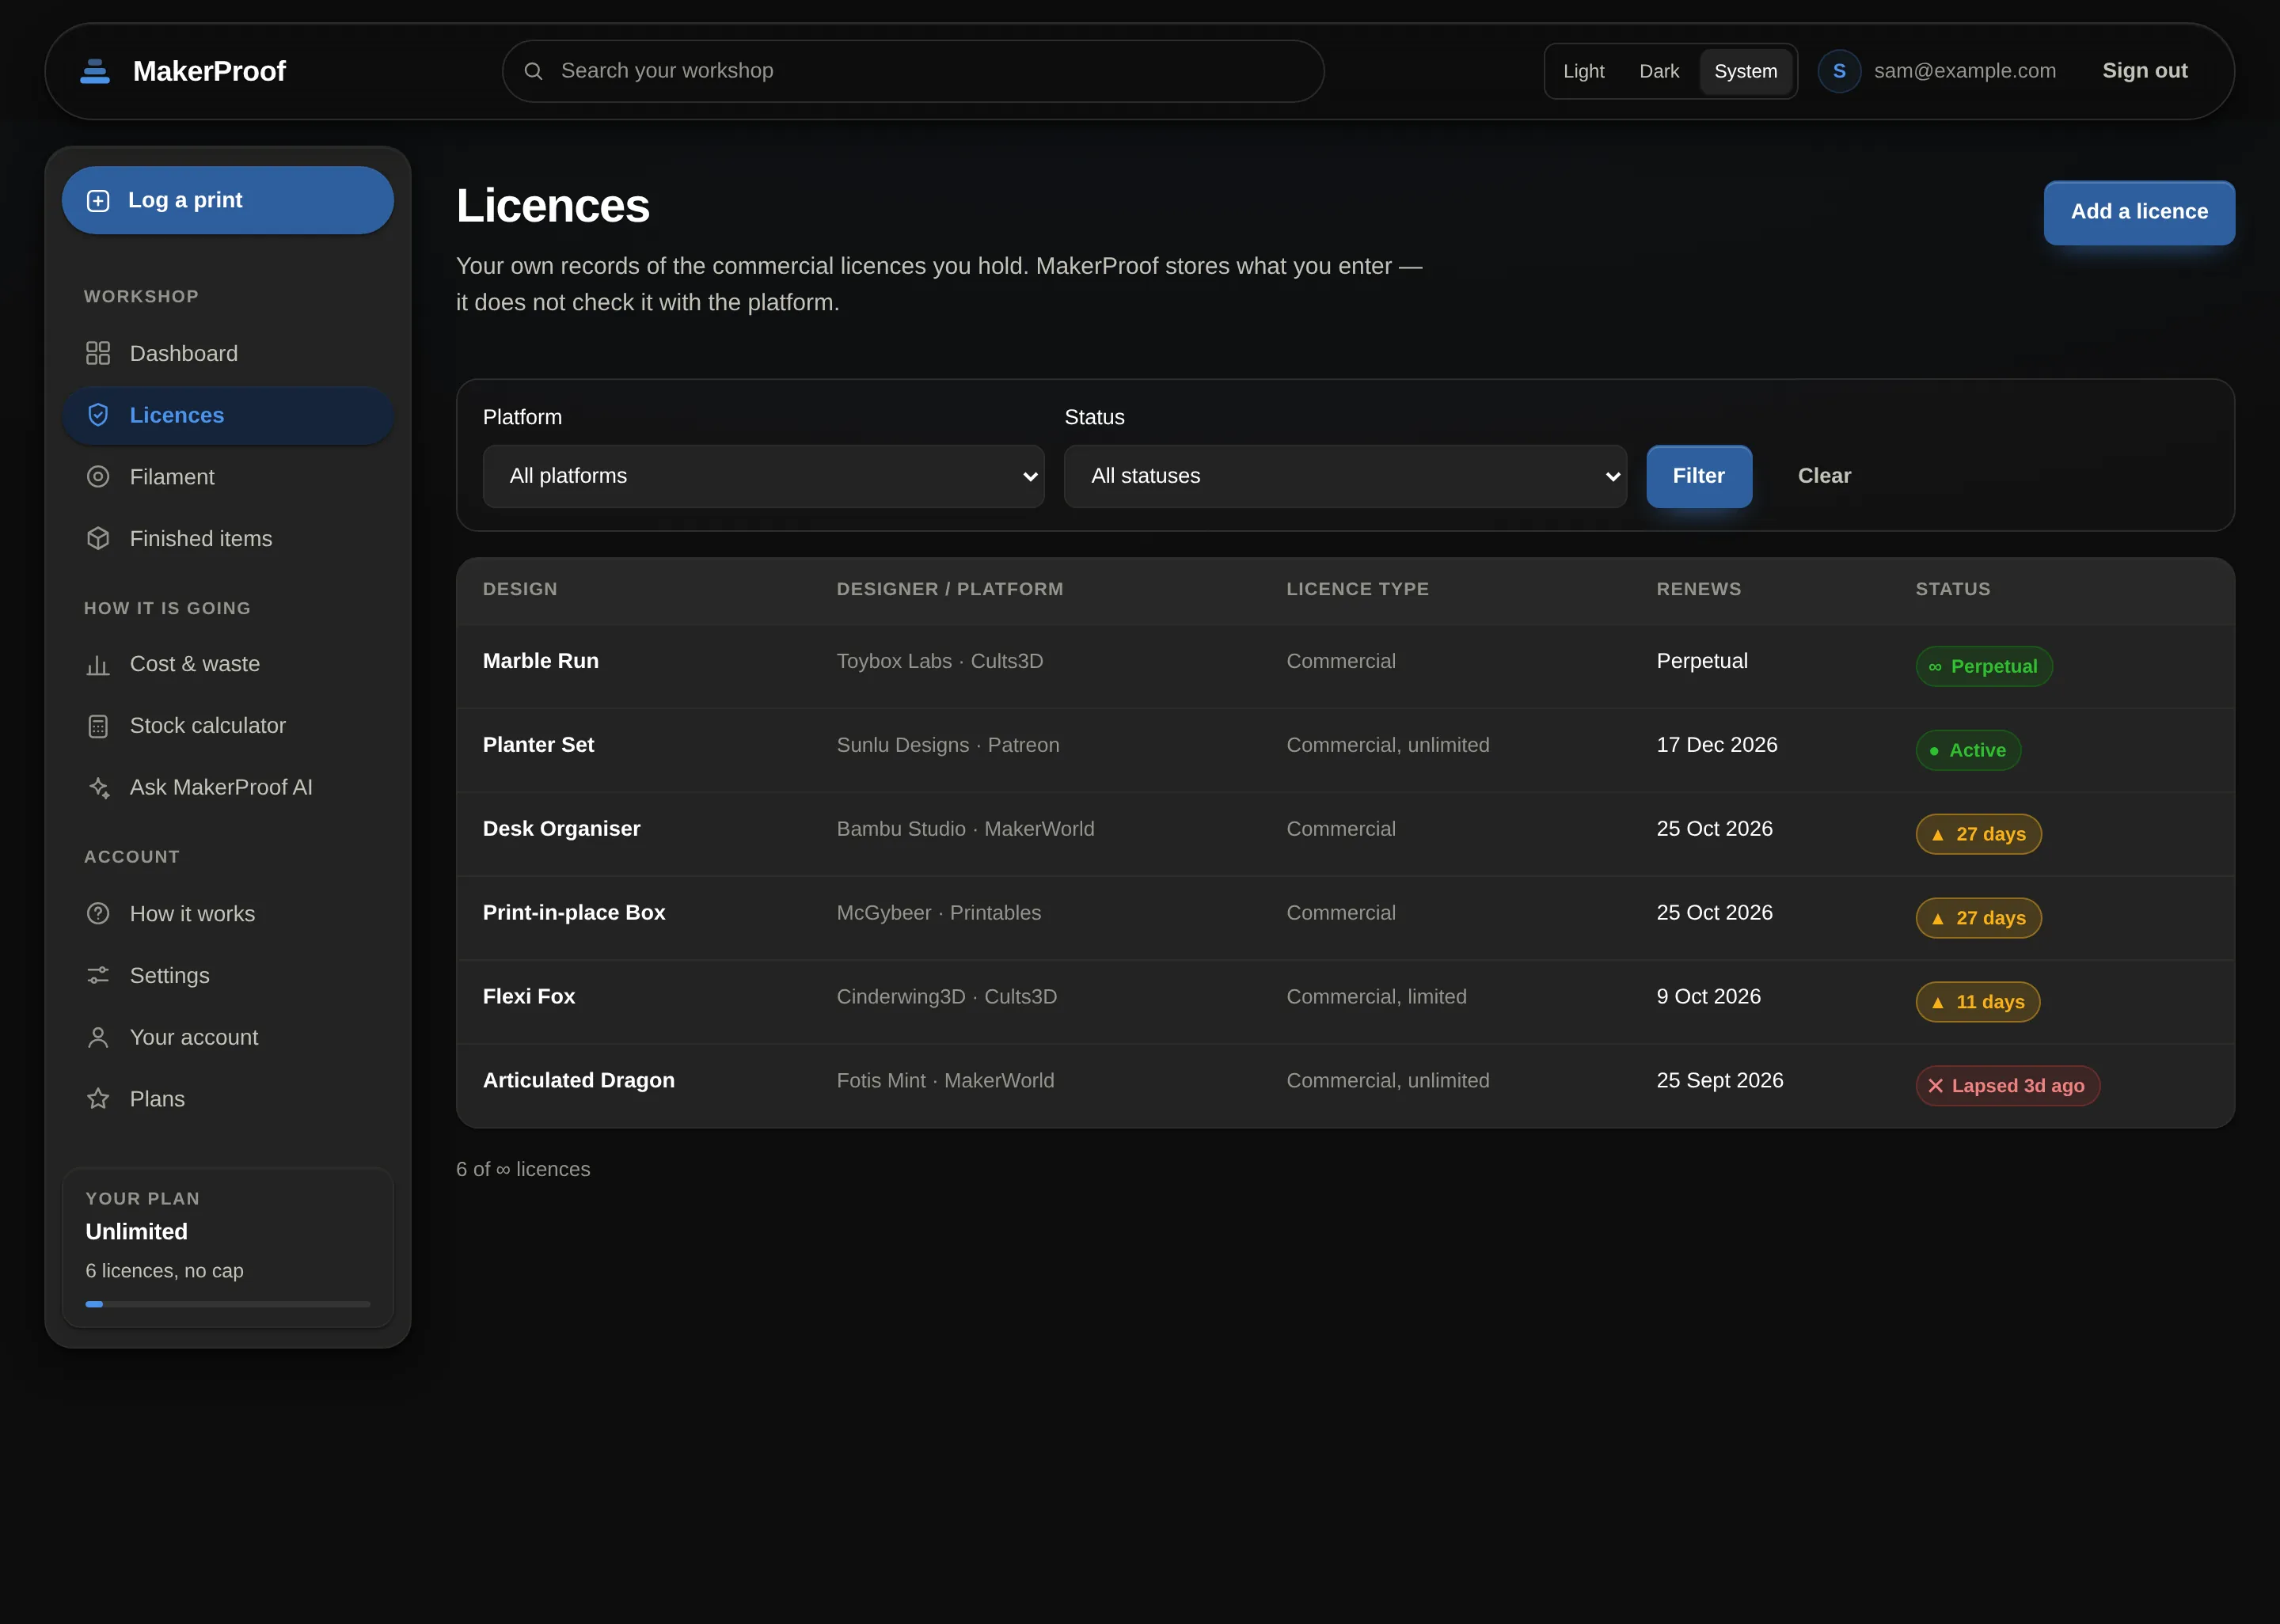
Task: Navigate to Plans in the sidebar
Action: pos(228,1098)
